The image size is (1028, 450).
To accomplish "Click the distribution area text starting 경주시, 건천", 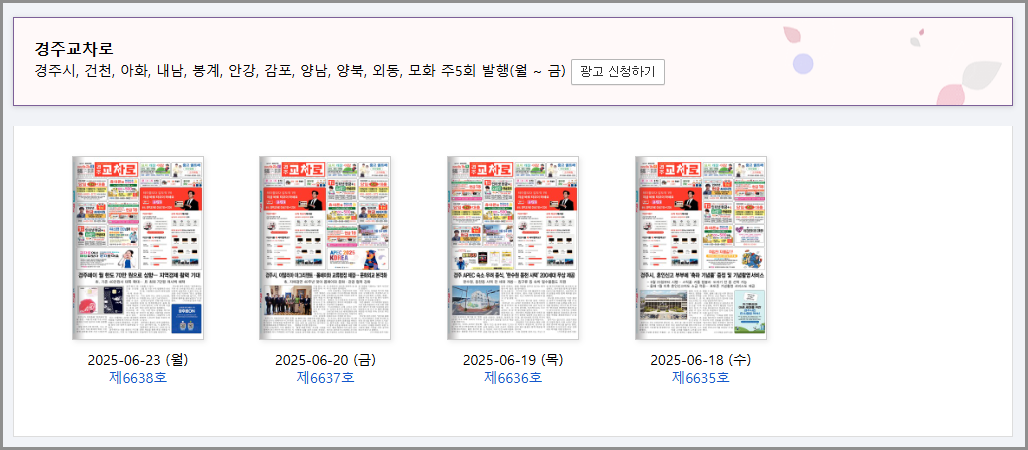I will tap(300, 71).
